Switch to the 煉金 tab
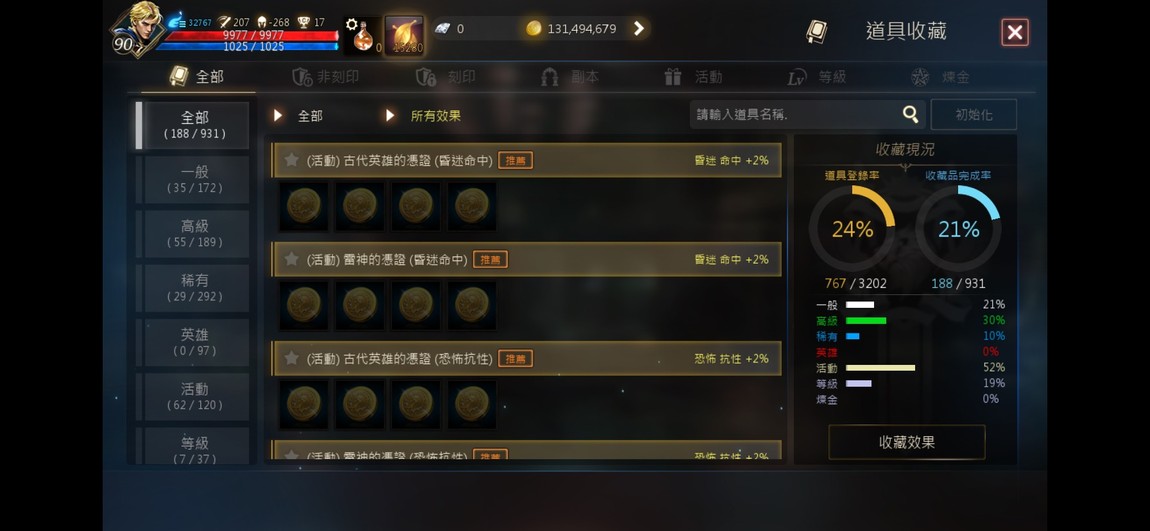This screenshot has width=1150, height=531. point(940,77)
